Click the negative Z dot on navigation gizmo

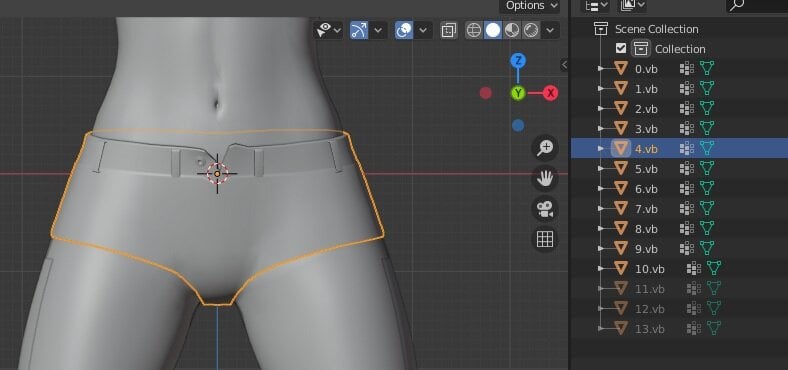click(518, 125)
